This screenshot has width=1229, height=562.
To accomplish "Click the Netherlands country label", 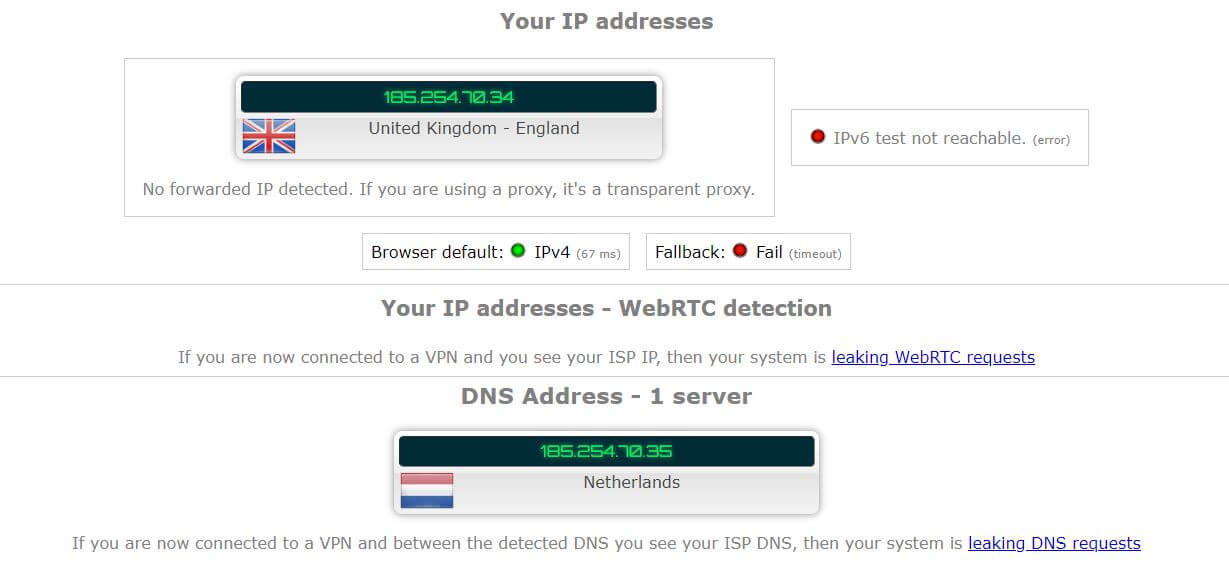I will [632, 482].
